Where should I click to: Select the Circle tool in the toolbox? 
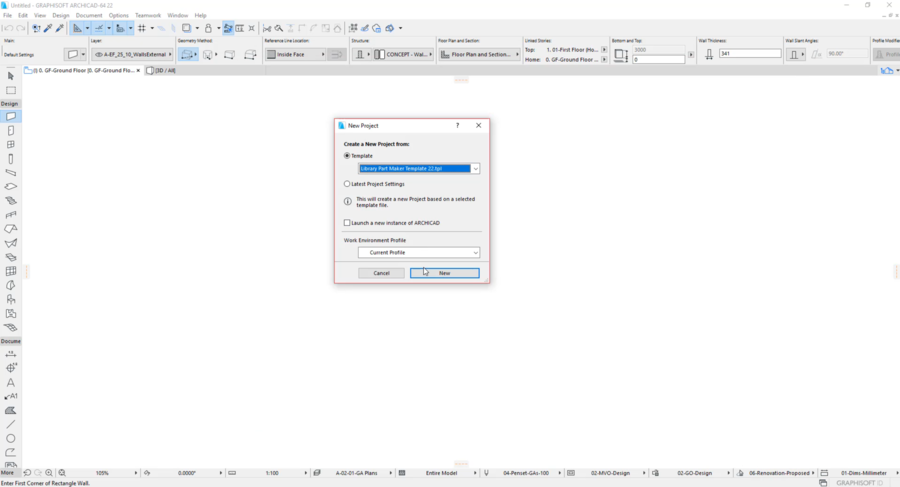click(x=10, y=438)
